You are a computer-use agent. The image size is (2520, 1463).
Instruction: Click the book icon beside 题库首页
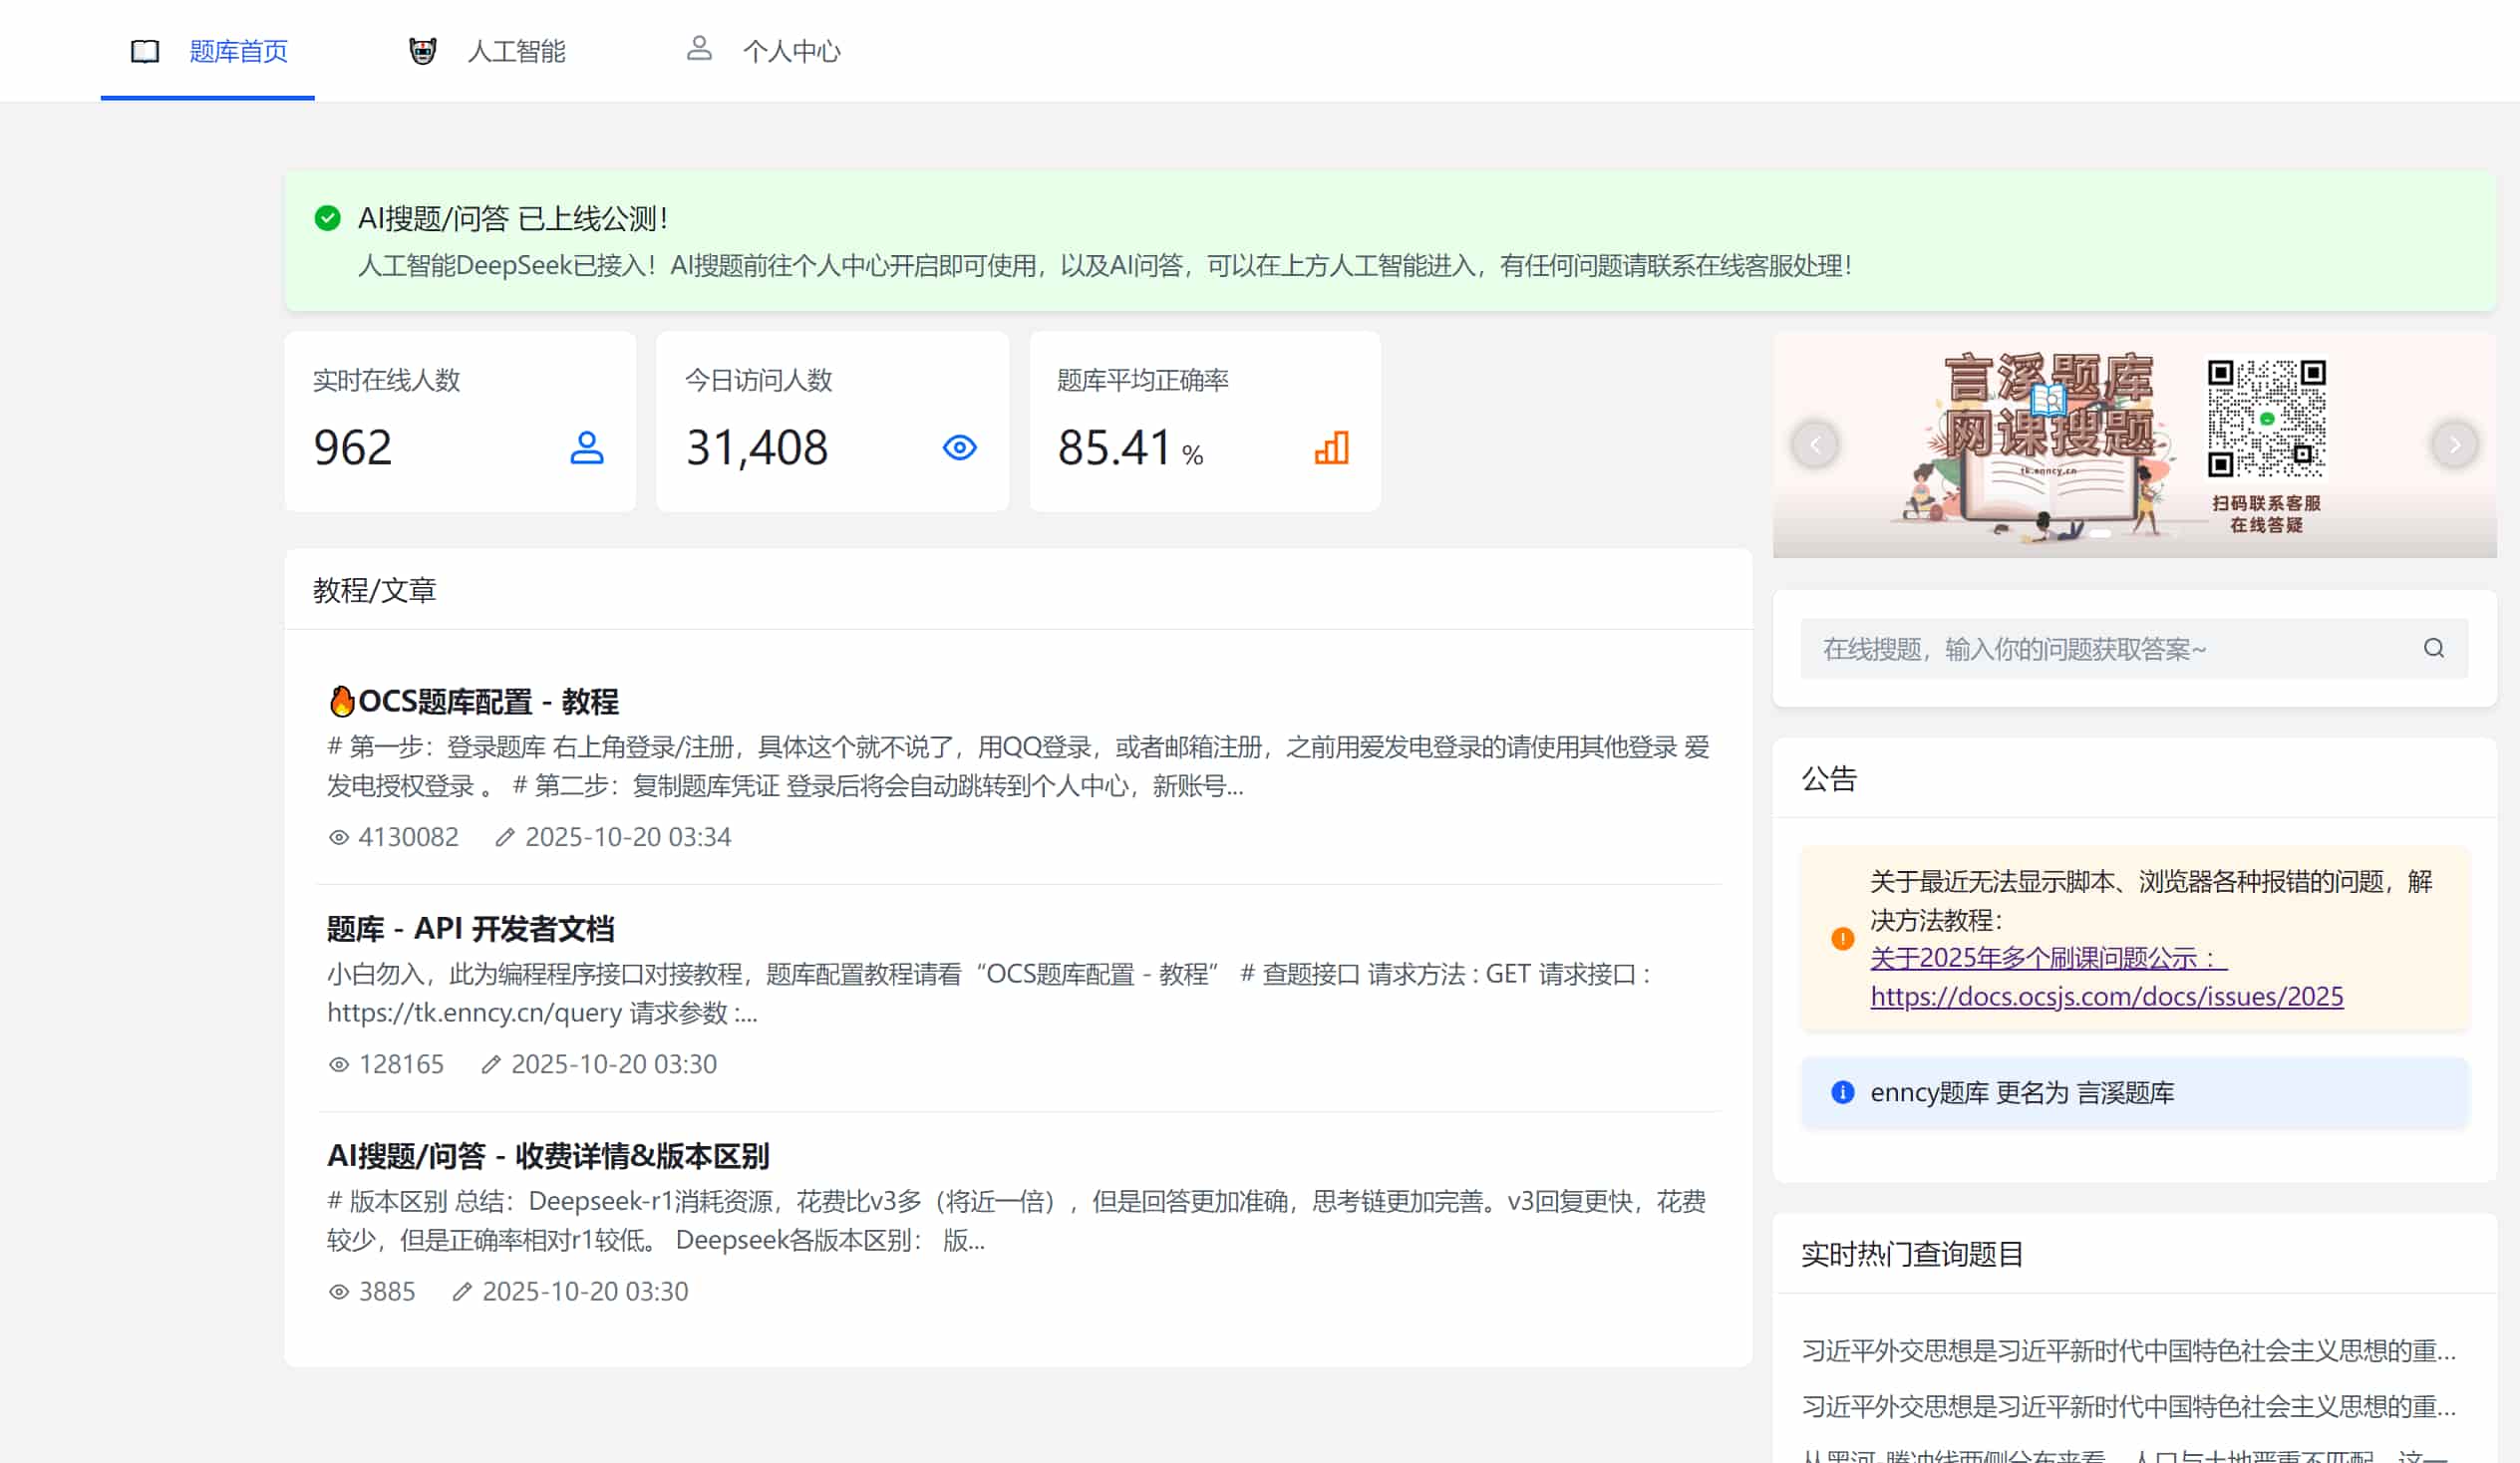(x=145, y=51)
